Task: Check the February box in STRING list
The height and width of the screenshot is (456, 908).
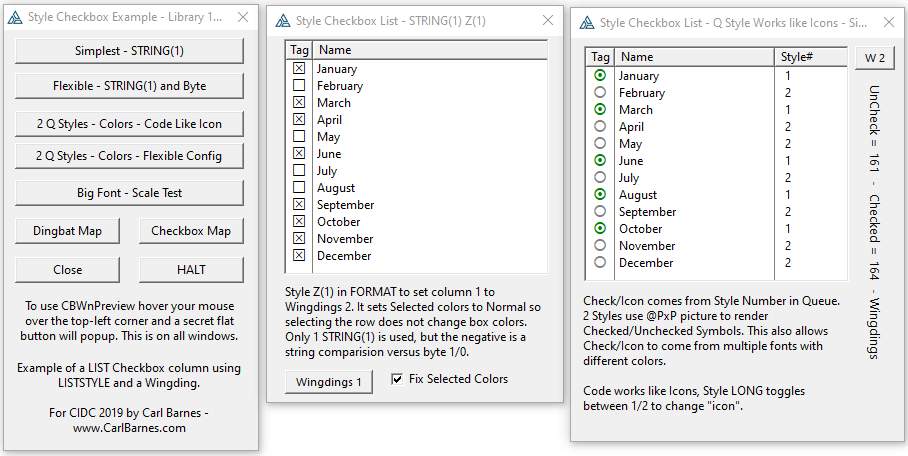Action: click(299, 86)
